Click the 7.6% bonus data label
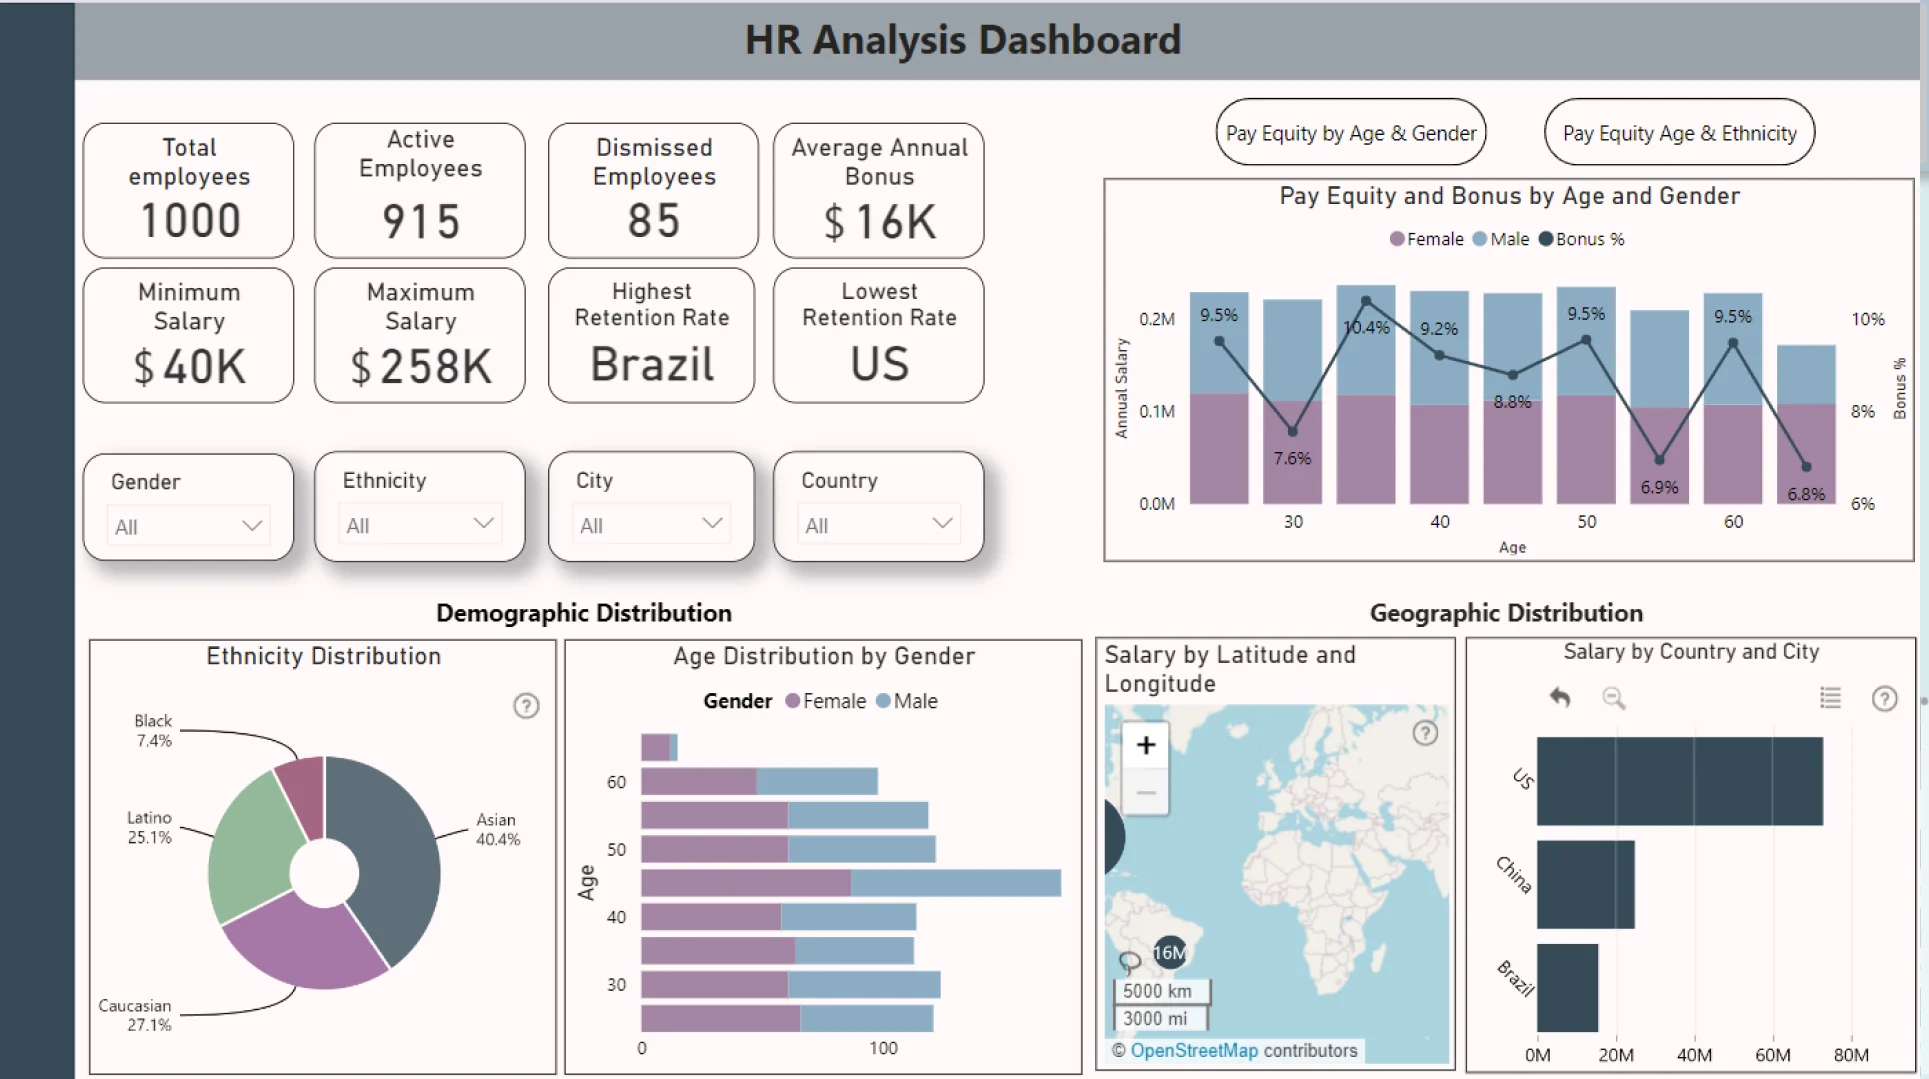1929x1079 pixels. point(1292,459)
